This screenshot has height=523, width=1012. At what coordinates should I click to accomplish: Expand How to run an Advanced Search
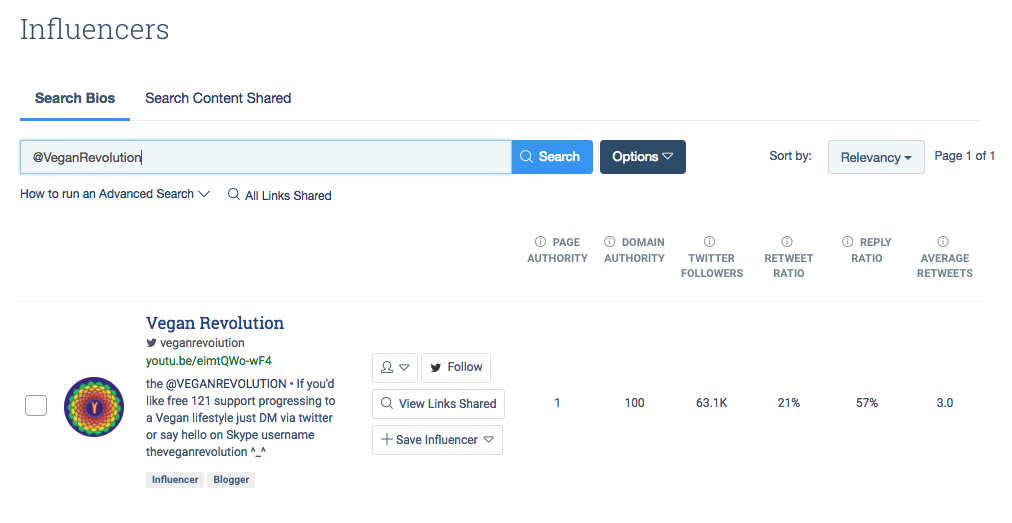point(115,194)
